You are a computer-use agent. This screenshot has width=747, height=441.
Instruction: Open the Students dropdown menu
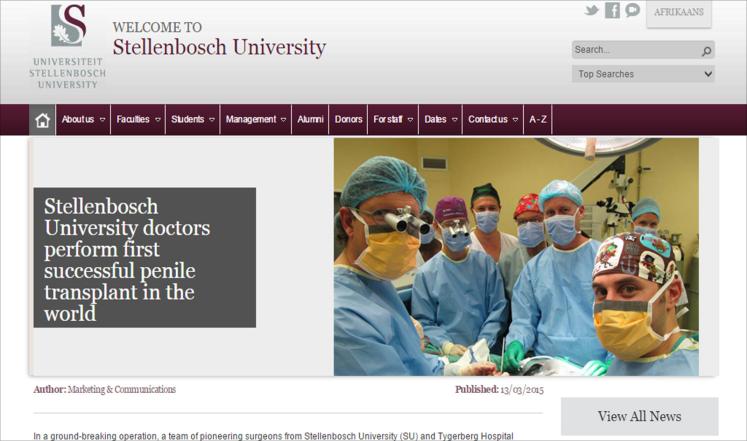click(192, 120)
